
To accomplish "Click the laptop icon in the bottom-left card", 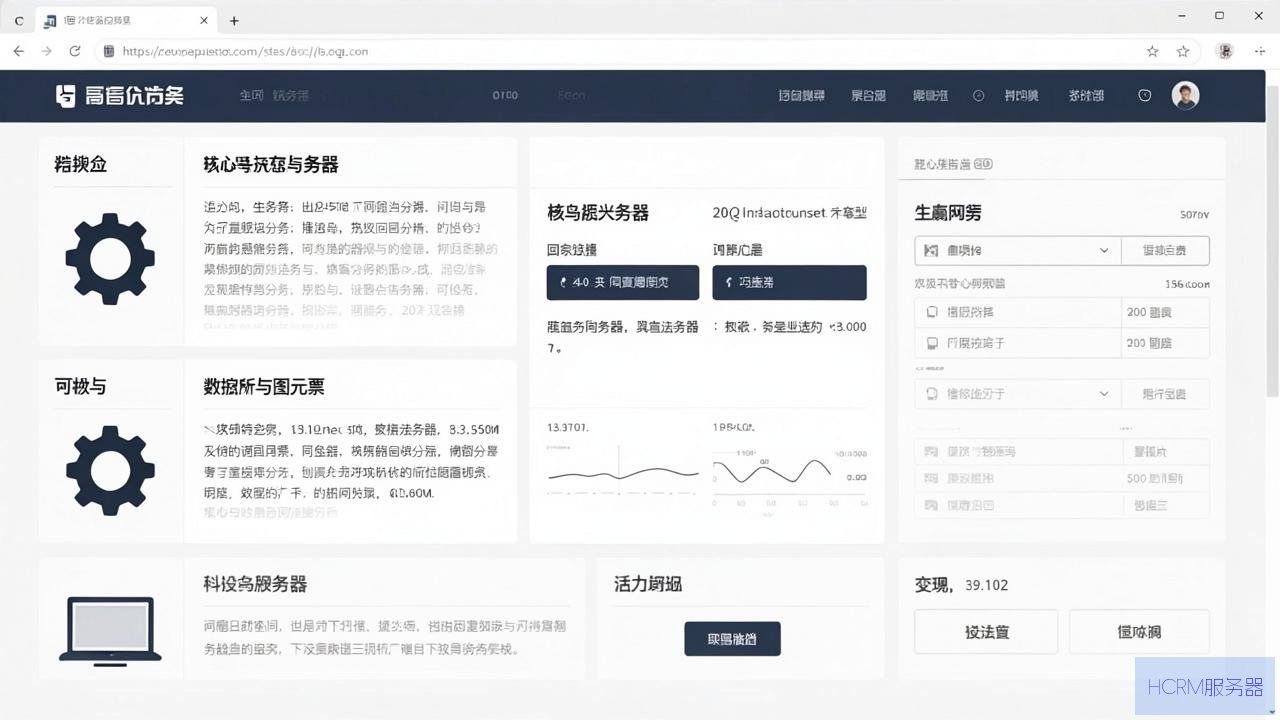I will pyautogui.click(x=110, y=629).
